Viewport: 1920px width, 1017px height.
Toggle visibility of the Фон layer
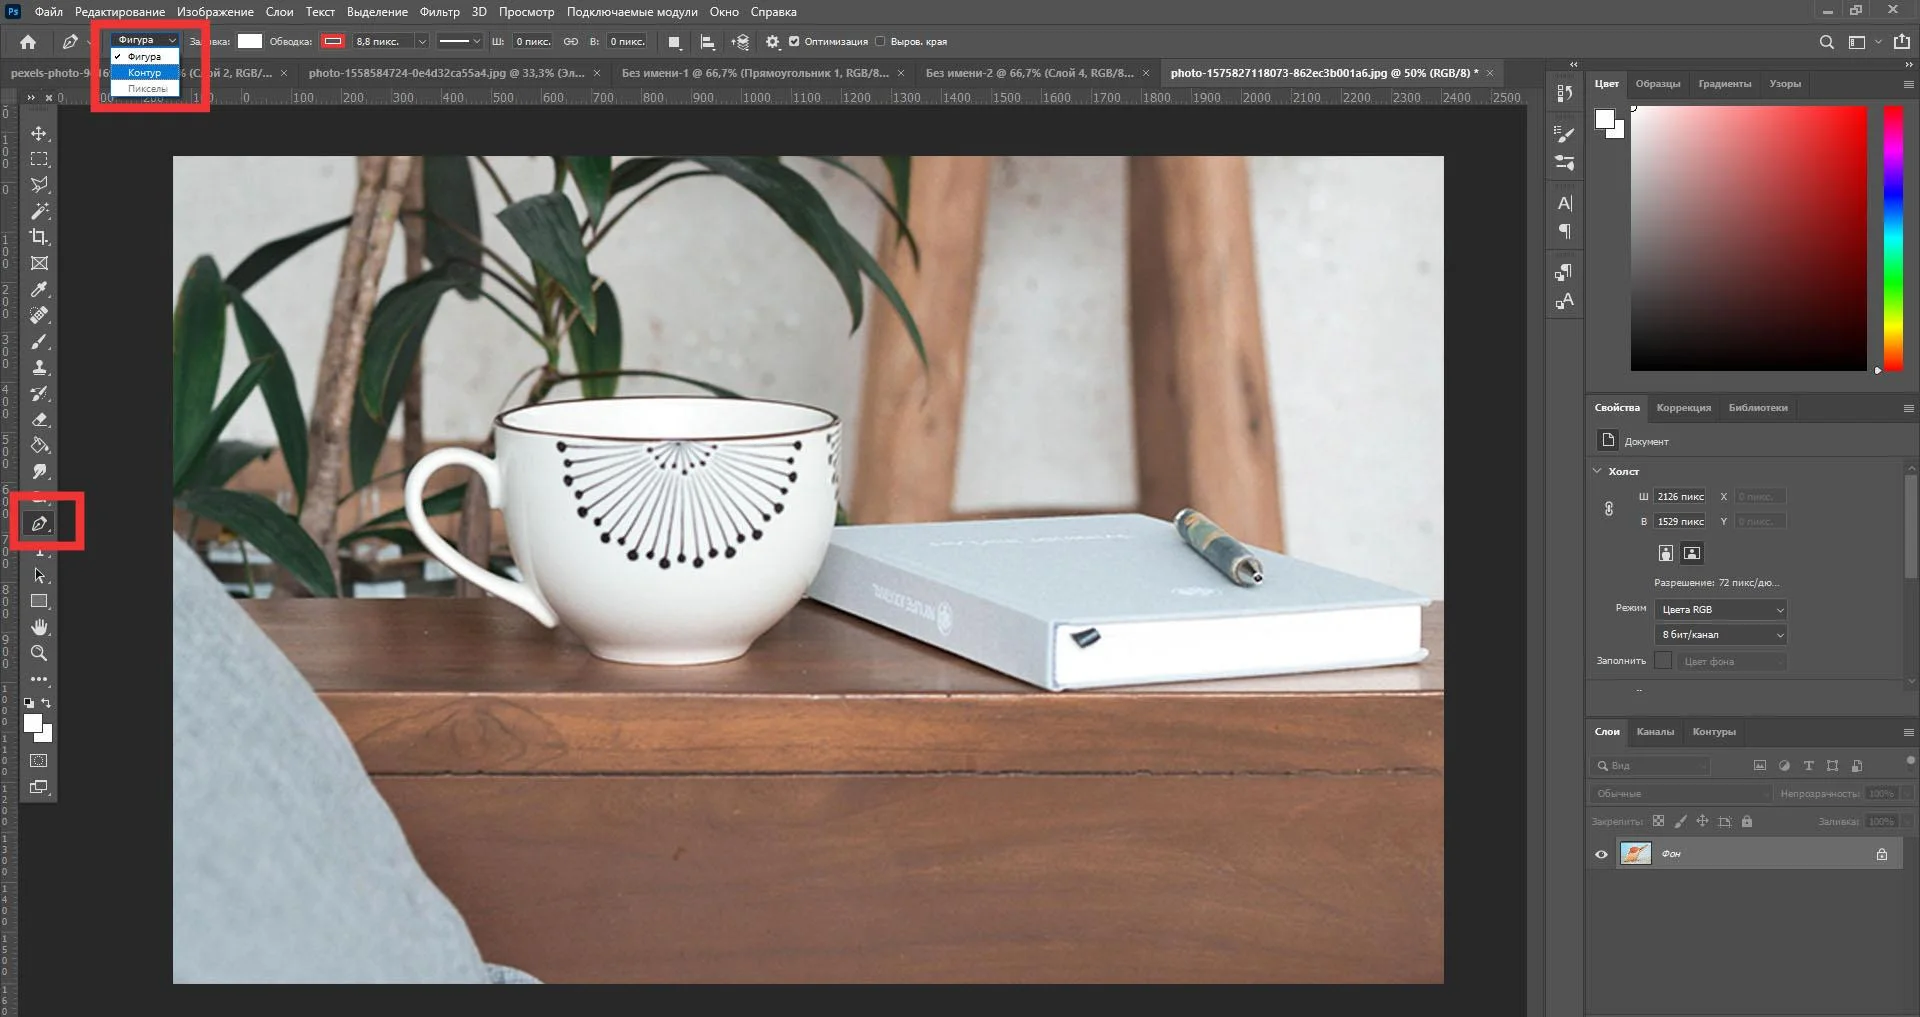[1601, 854]
